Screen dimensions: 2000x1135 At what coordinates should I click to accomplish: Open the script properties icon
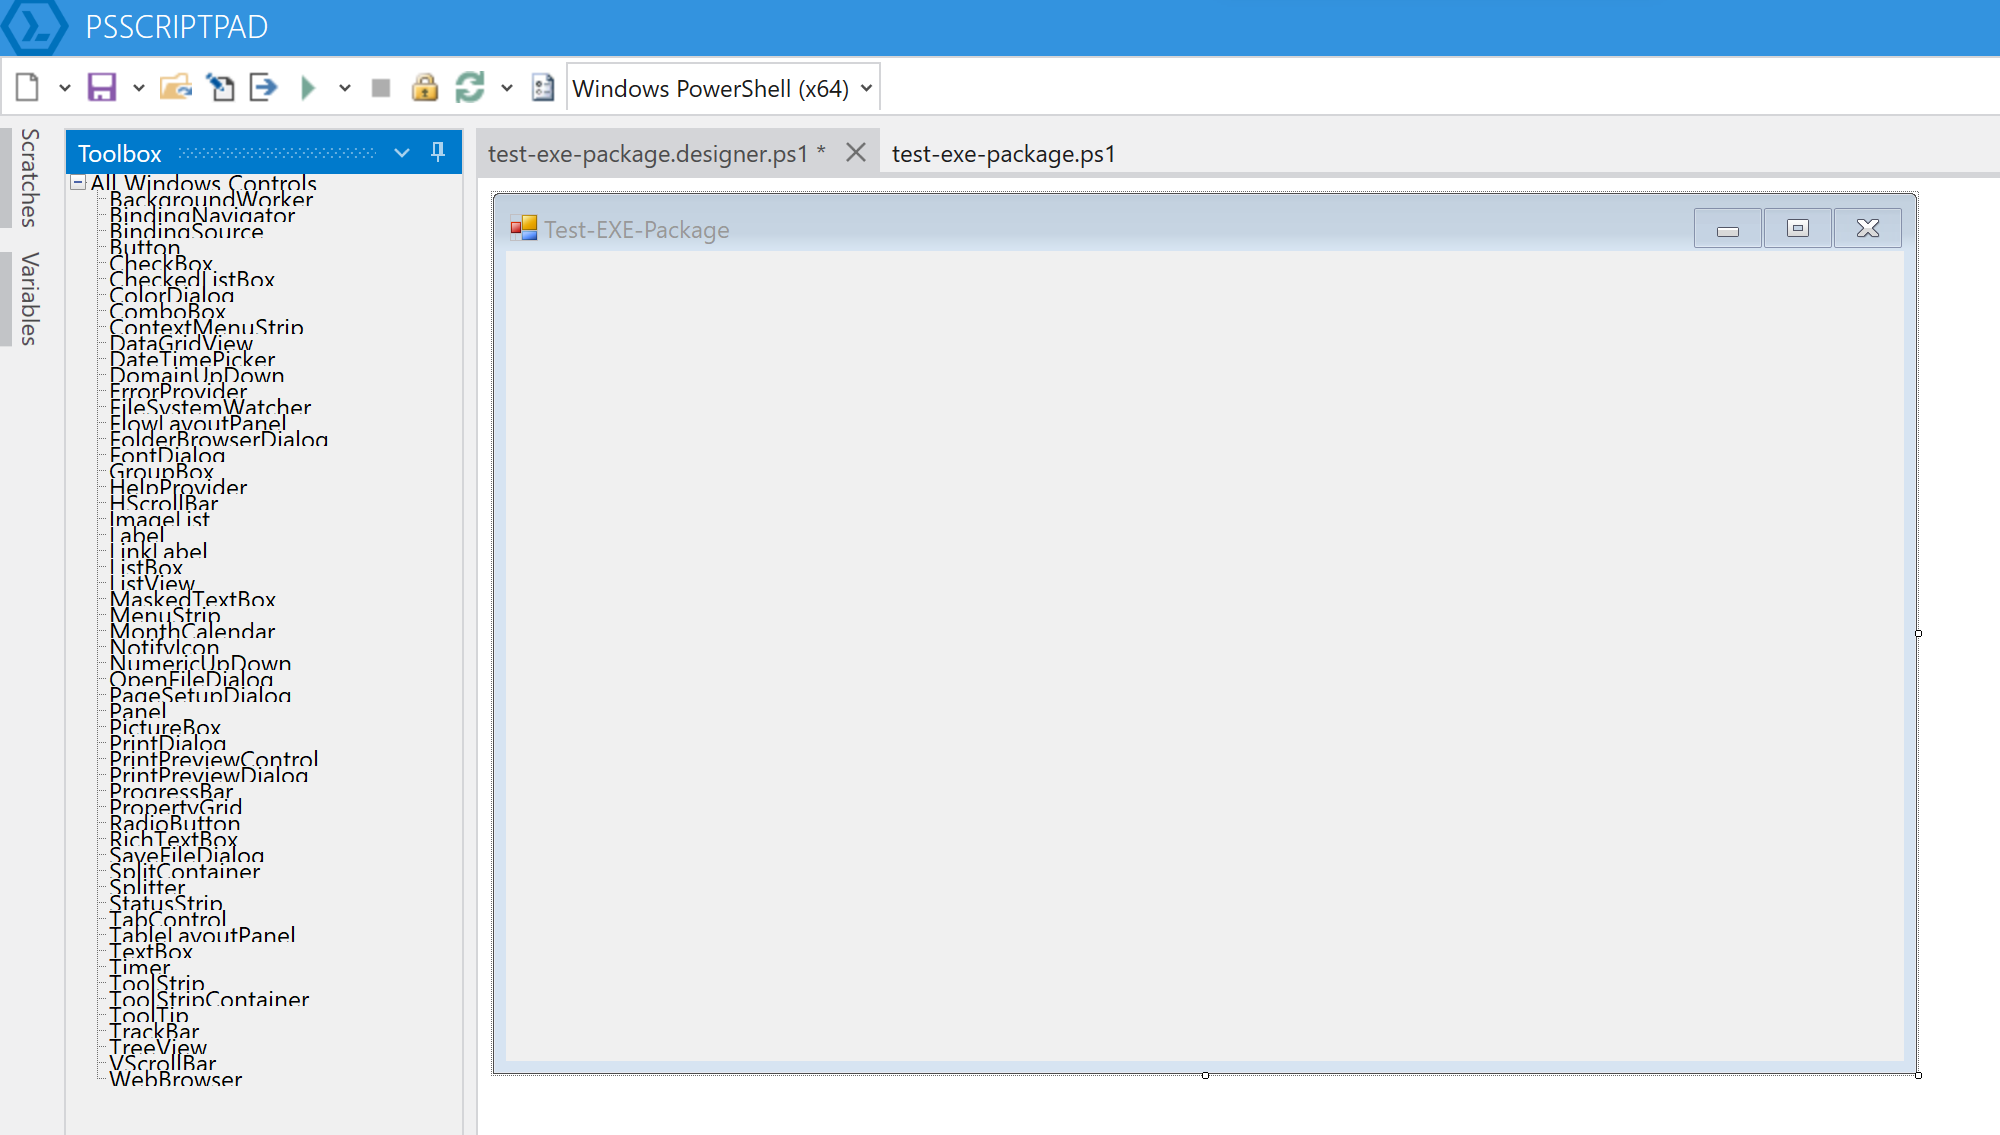tap(542, 88)
